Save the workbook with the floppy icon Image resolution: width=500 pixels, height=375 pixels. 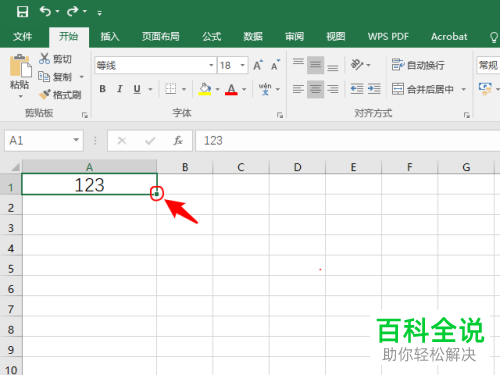[22, 12]
